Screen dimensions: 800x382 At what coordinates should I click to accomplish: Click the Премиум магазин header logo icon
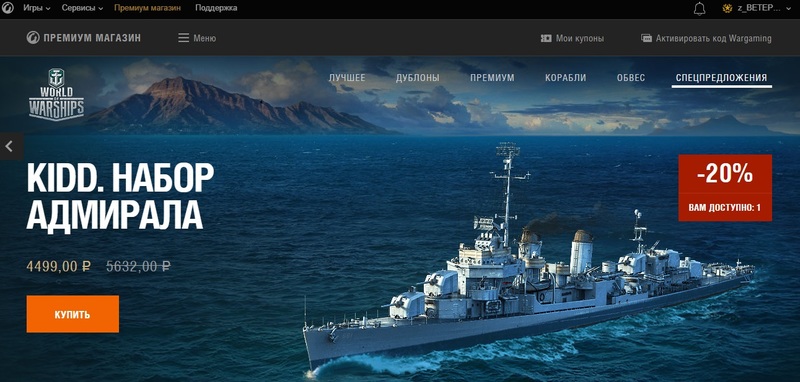click(33, 38)
